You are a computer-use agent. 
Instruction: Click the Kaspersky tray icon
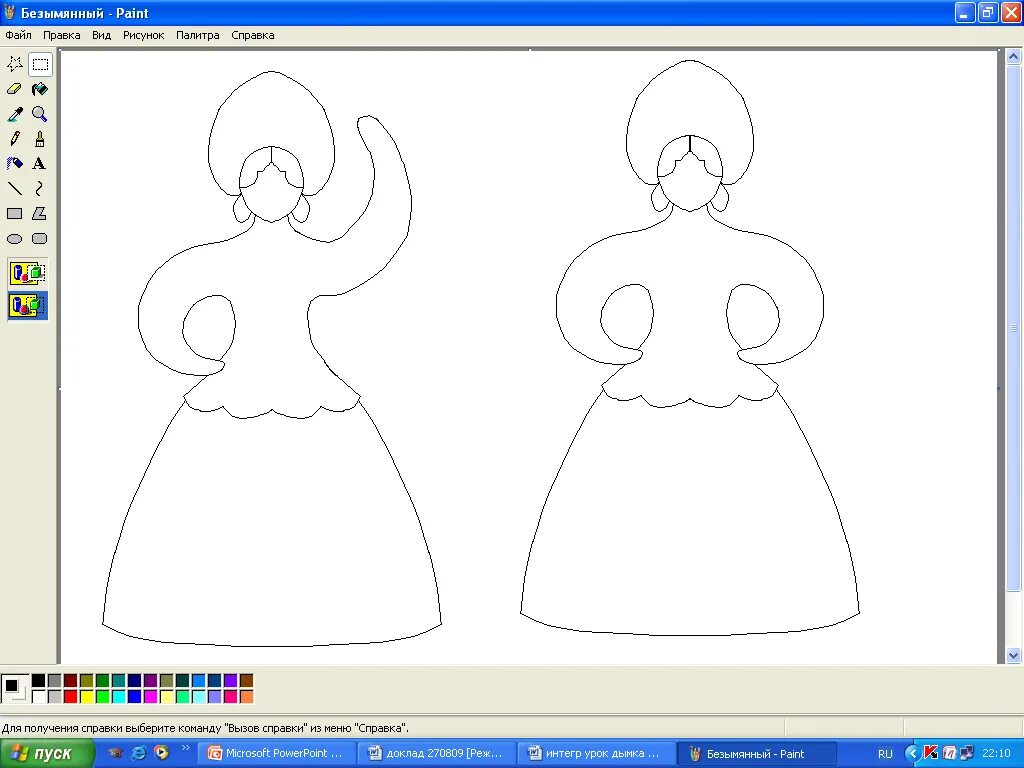pyautogui.click(x=931, y=754)
